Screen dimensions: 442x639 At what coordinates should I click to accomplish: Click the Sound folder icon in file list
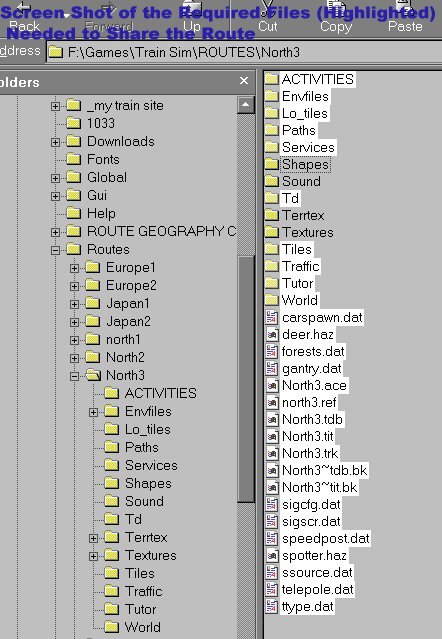point(271,181)
